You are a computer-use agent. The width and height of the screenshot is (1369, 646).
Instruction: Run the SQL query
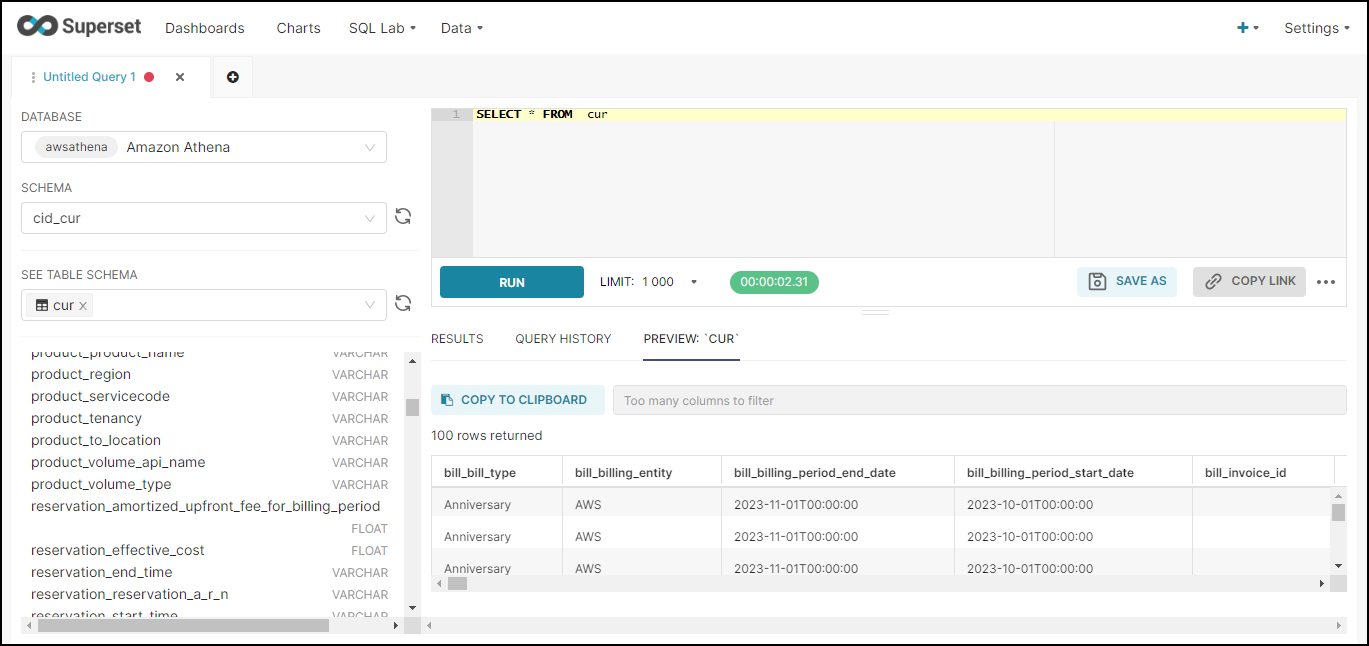click(511, 282)
